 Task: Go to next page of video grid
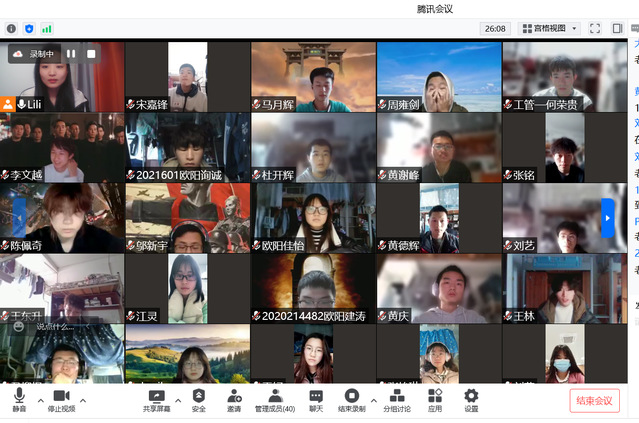point(607,217)
